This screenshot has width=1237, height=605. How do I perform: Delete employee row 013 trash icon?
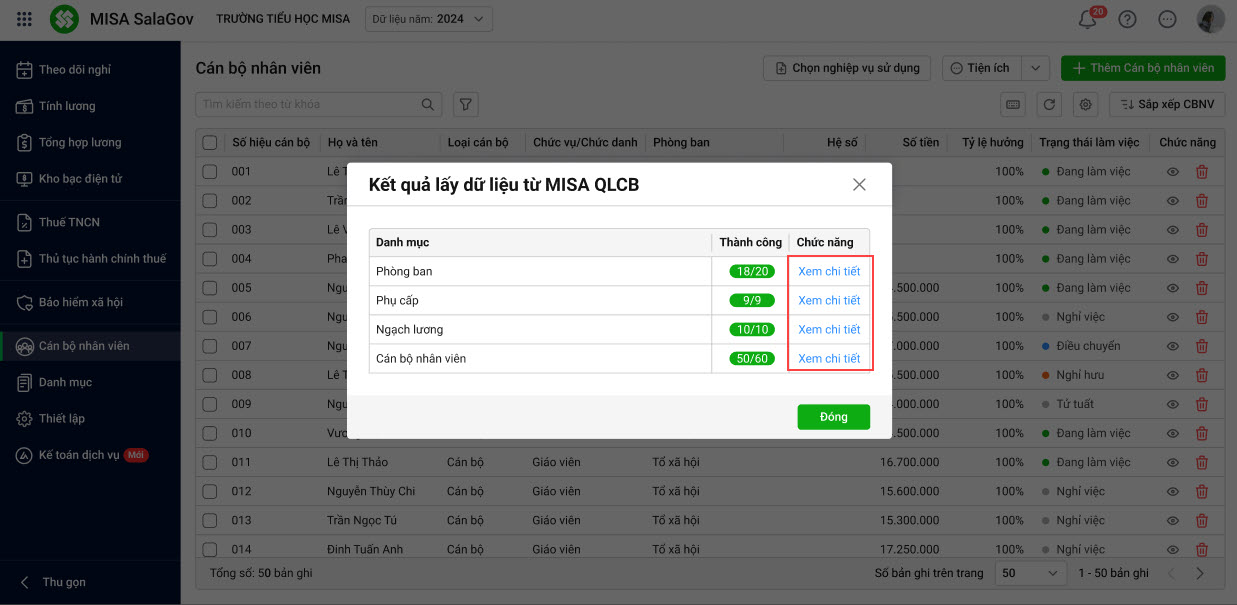point(1202,520)
